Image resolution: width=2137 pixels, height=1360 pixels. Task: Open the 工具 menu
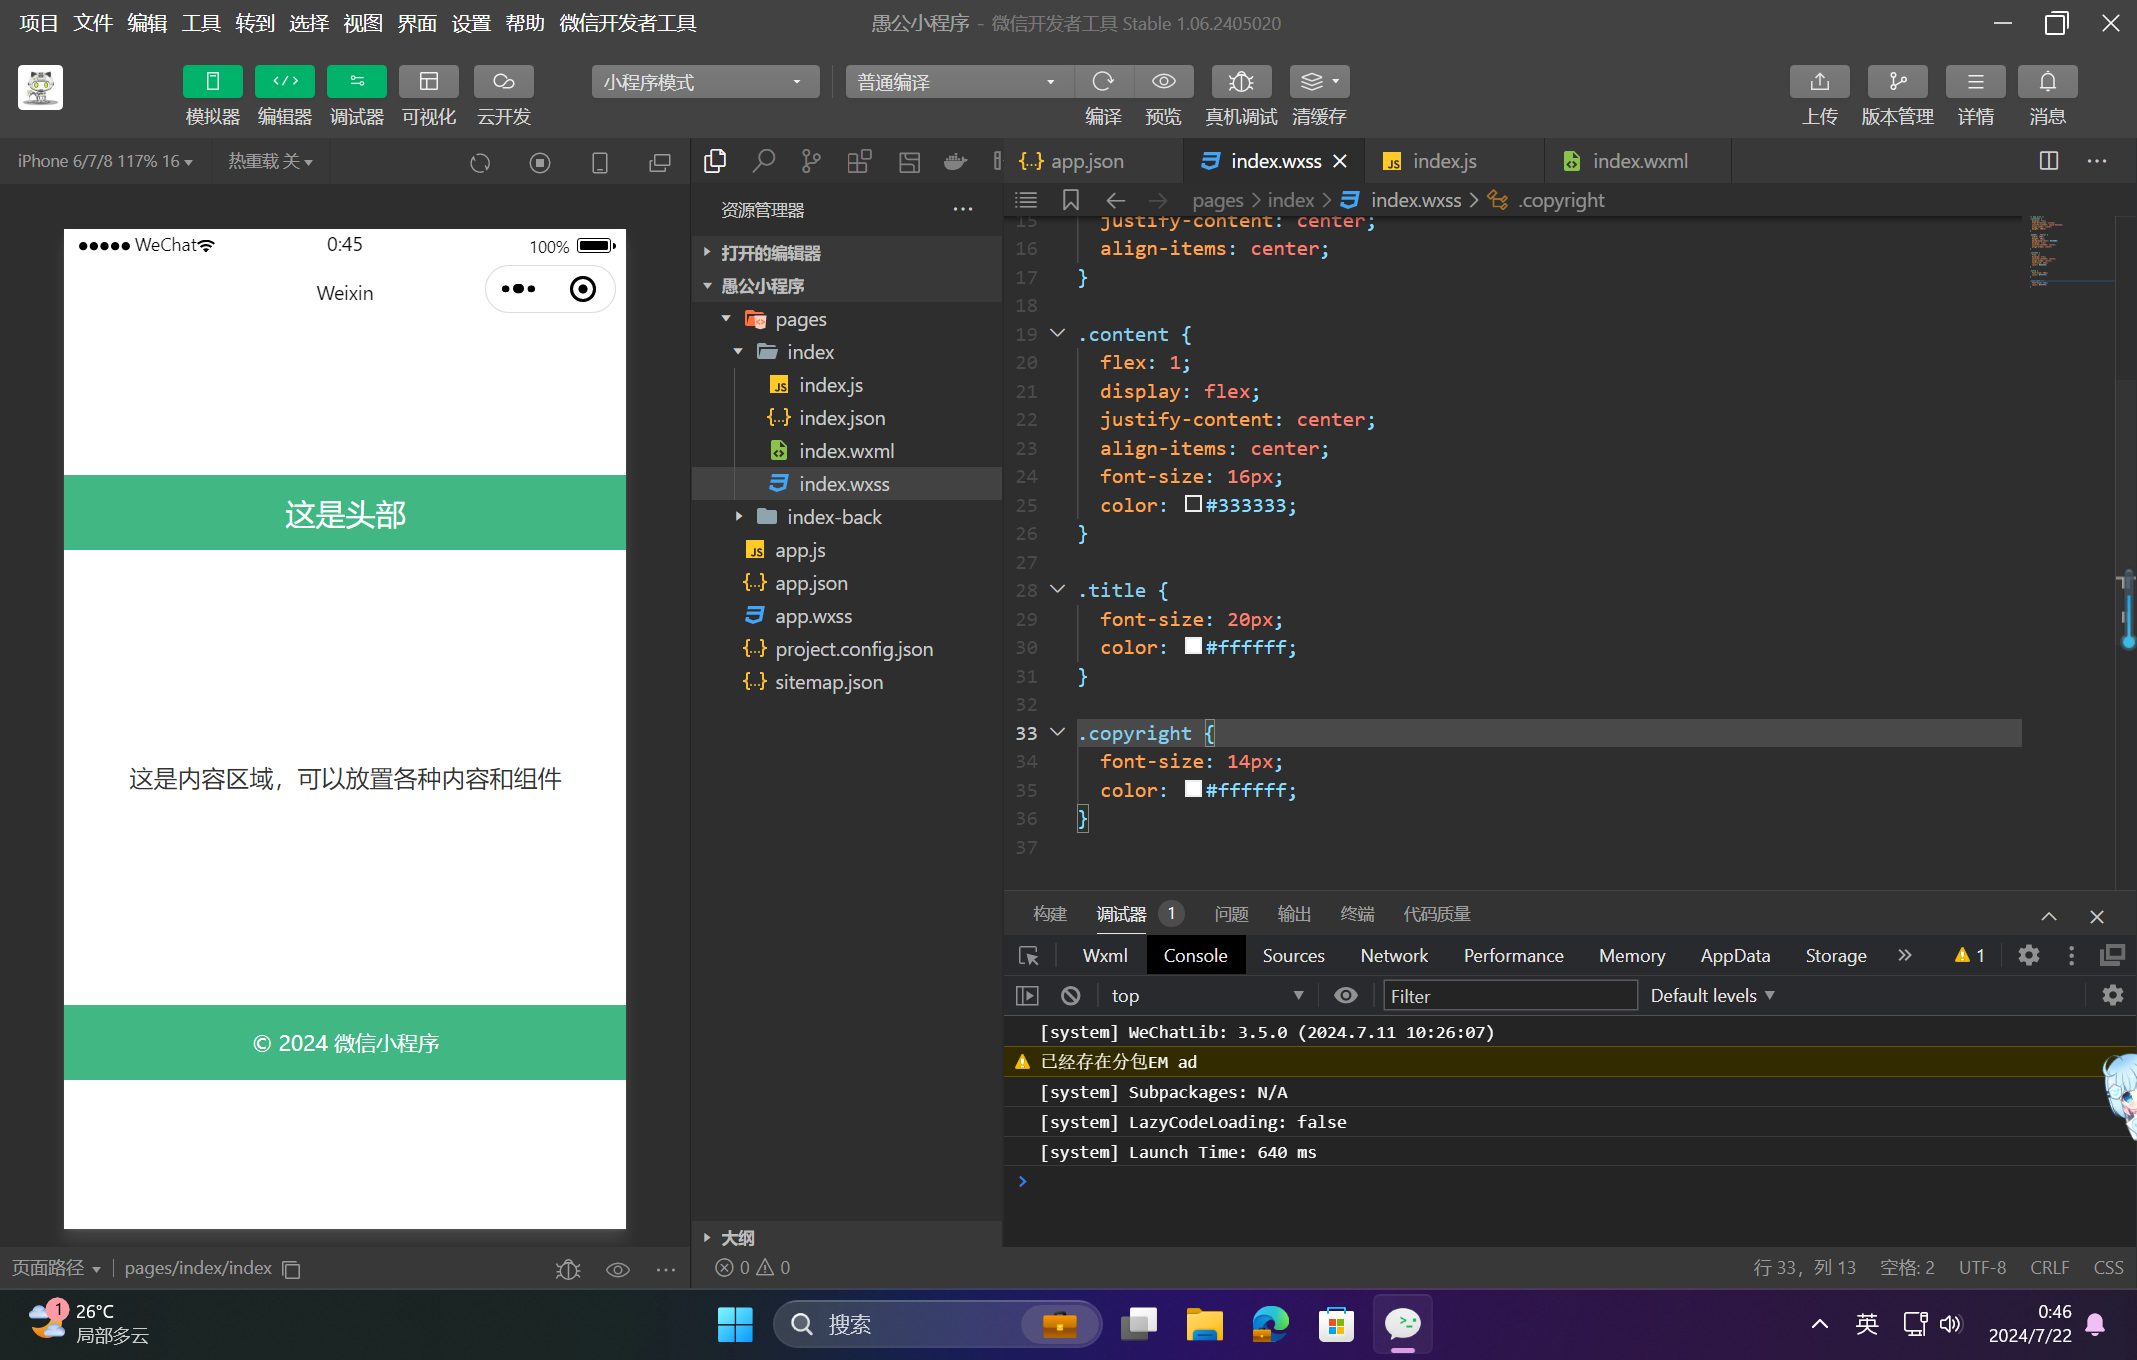tap(200, 23)
